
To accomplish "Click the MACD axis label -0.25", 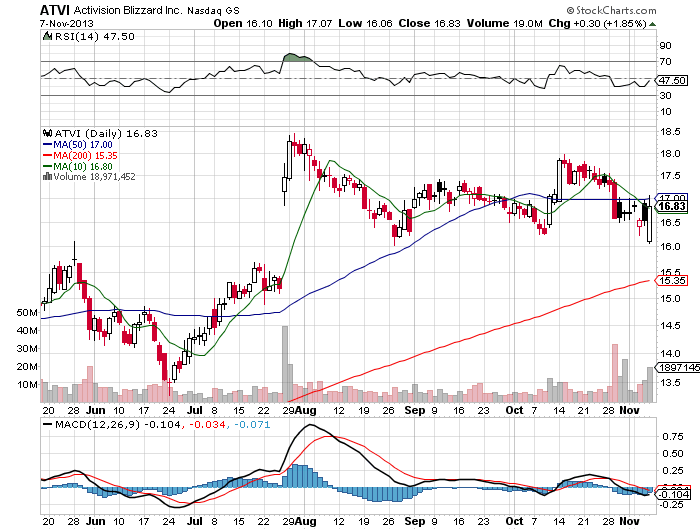I will pyautogui.click(x=671, y=505).
